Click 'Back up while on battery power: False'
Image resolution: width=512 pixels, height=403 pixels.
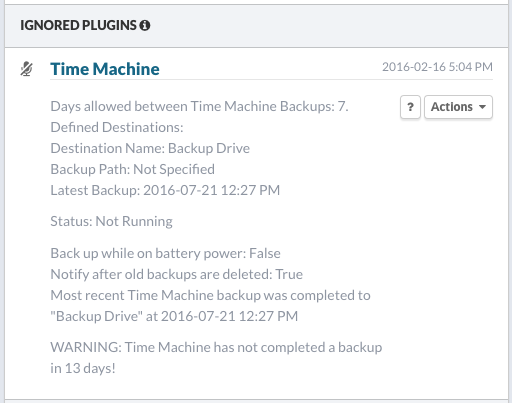click(165, 253)
